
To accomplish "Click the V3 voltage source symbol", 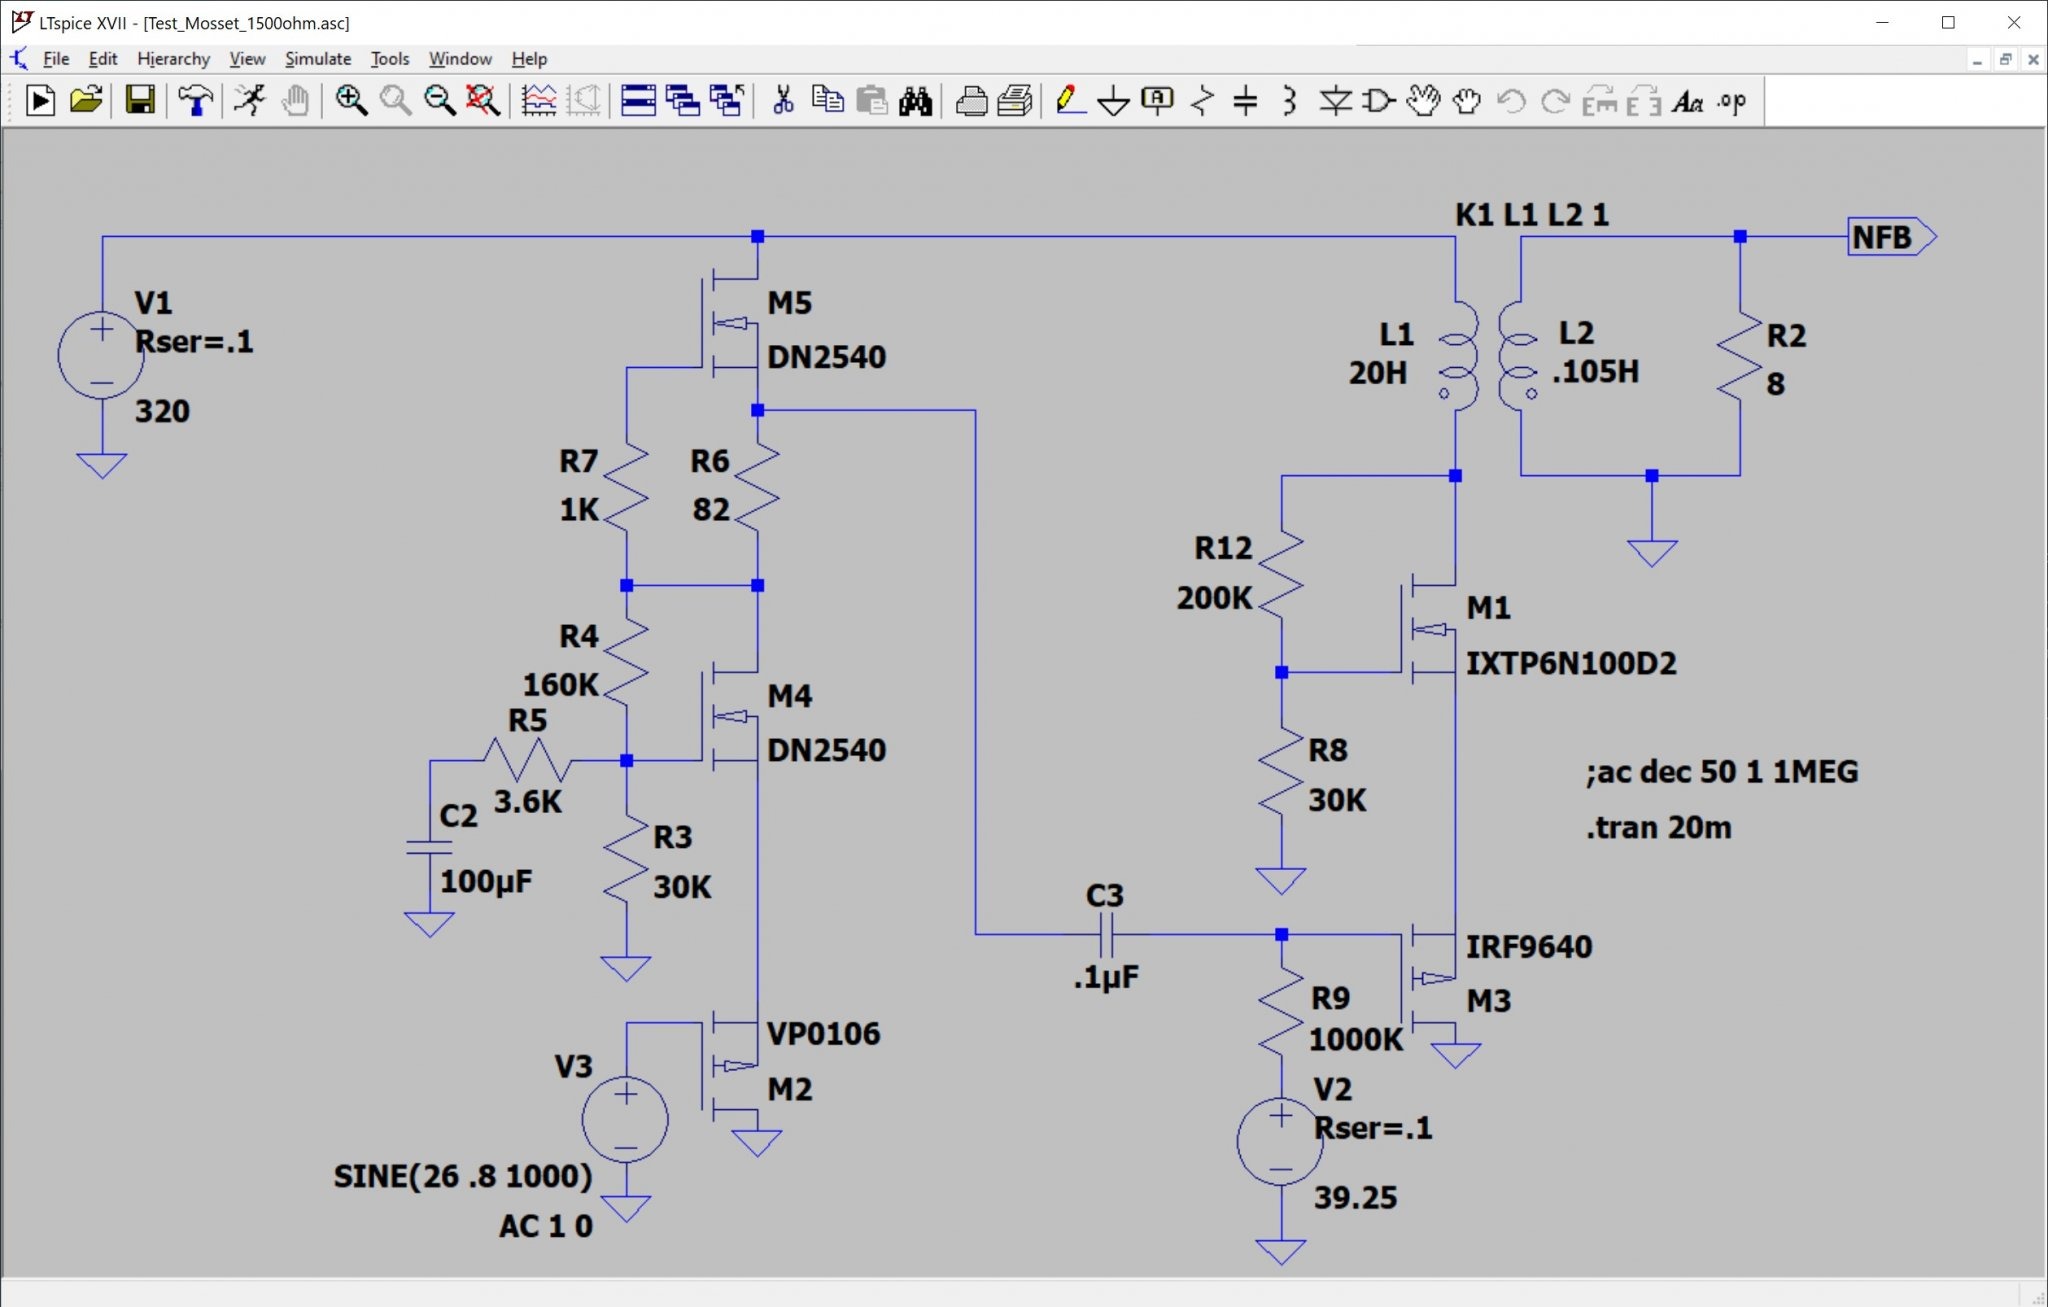I will (626, 1119).
